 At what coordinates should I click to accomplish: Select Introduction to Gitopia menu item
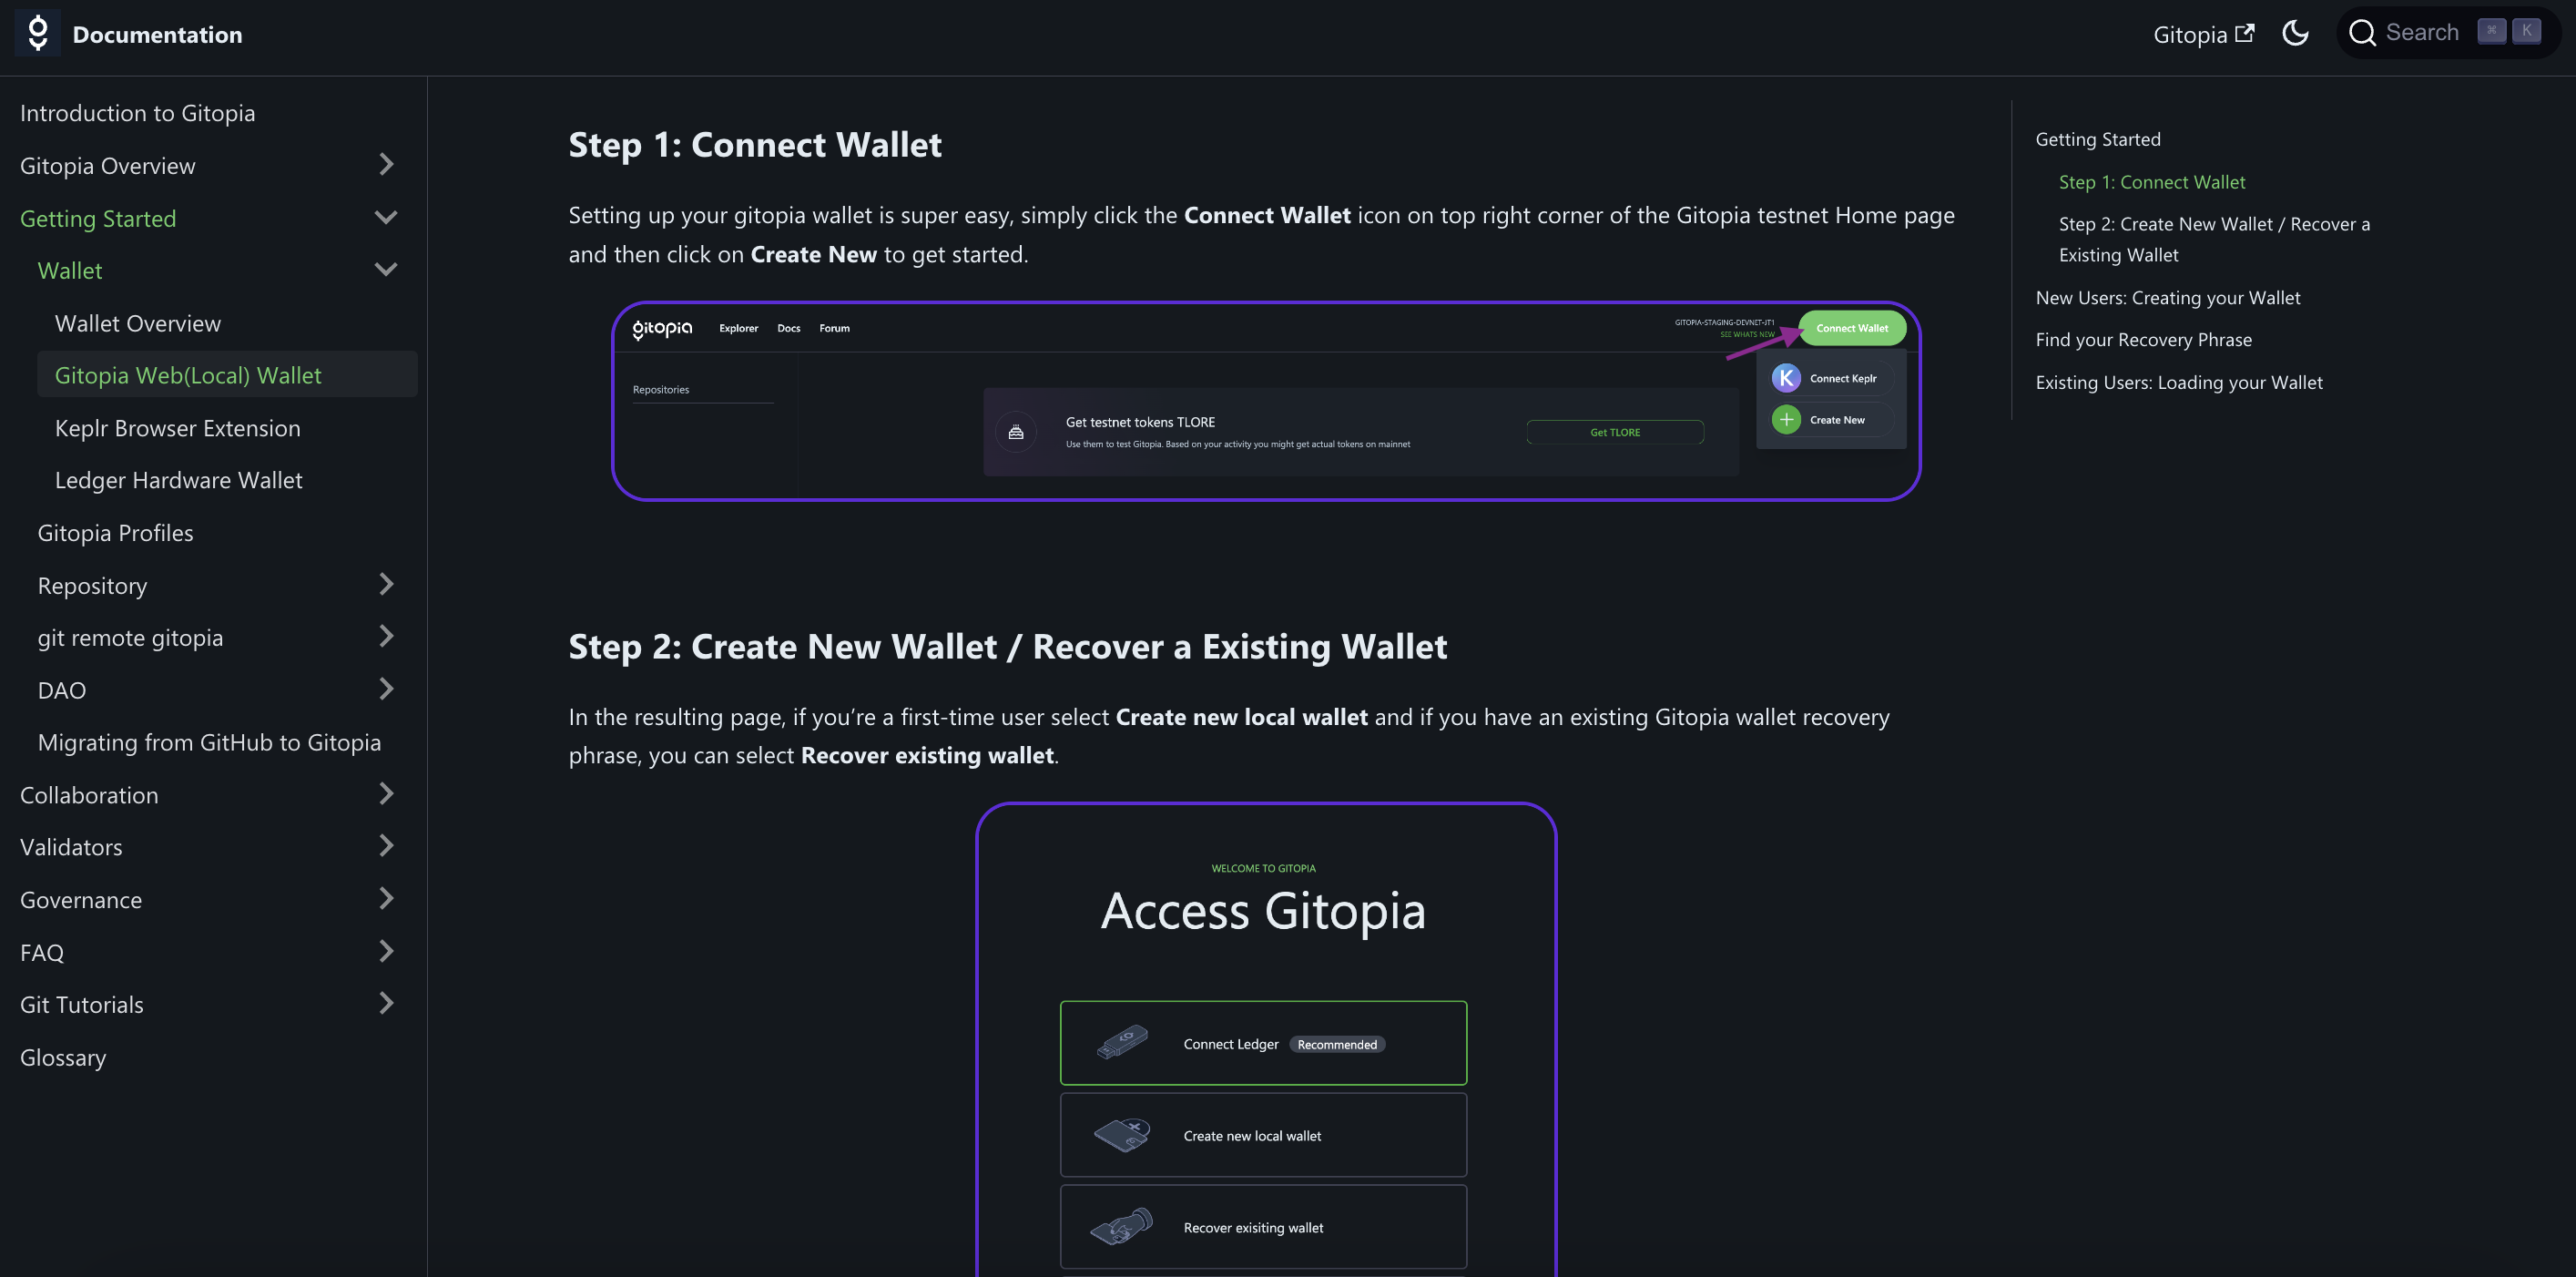click(137, 112)
